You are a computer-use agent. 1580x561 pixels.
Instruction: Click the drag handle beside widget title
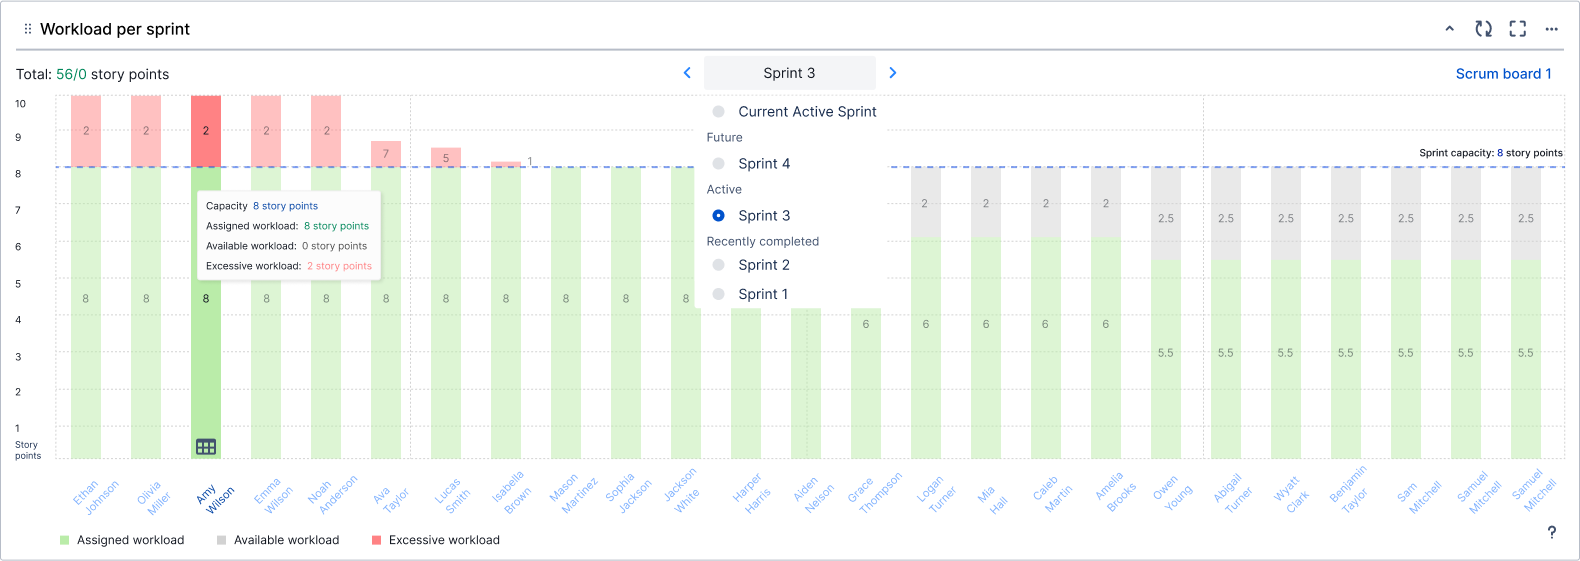(x=28, y=29)
